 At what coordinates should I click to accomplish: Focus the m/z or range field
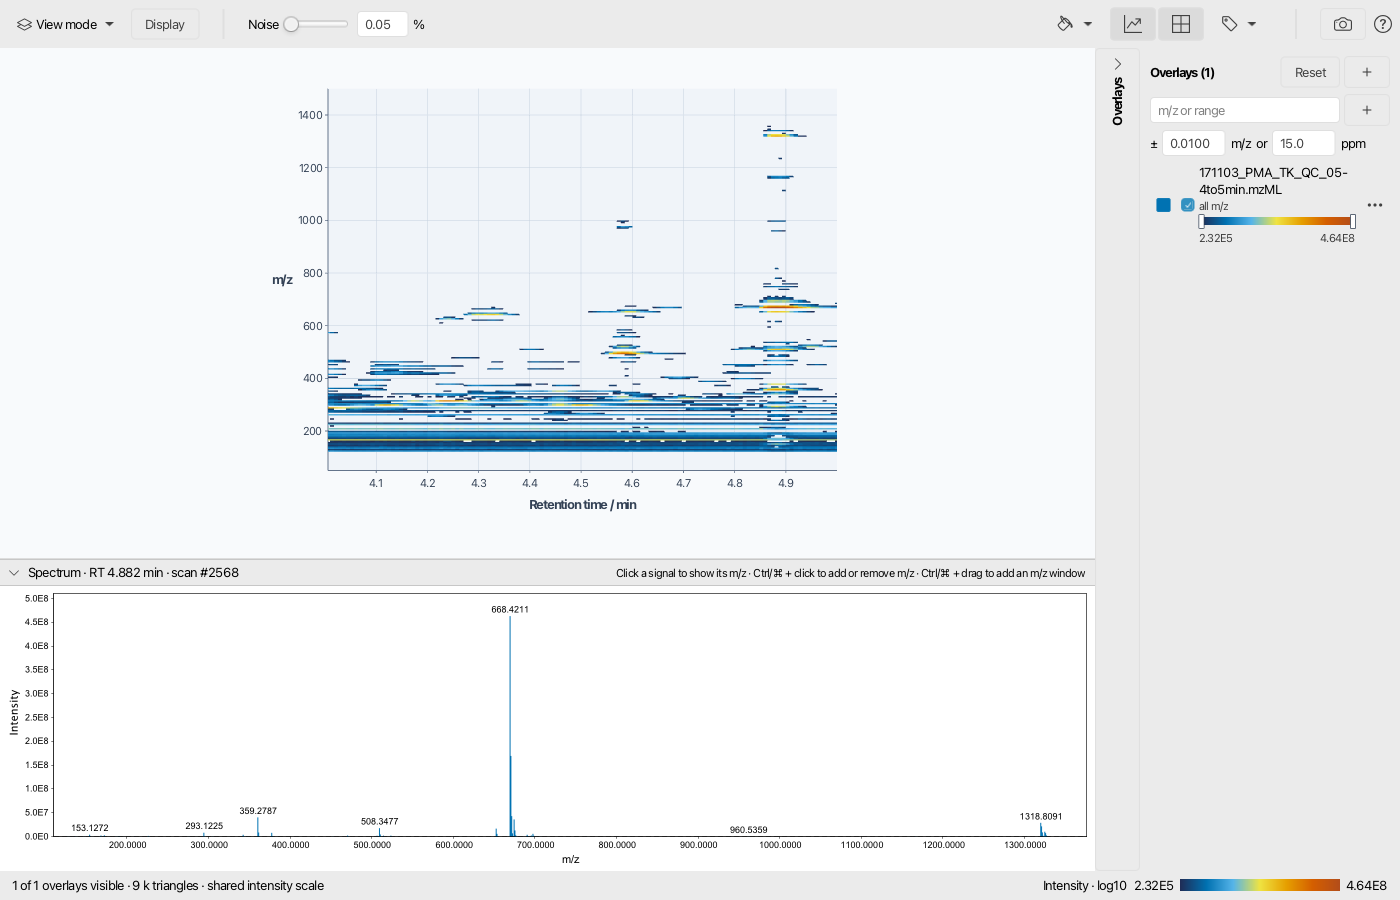1245,110
